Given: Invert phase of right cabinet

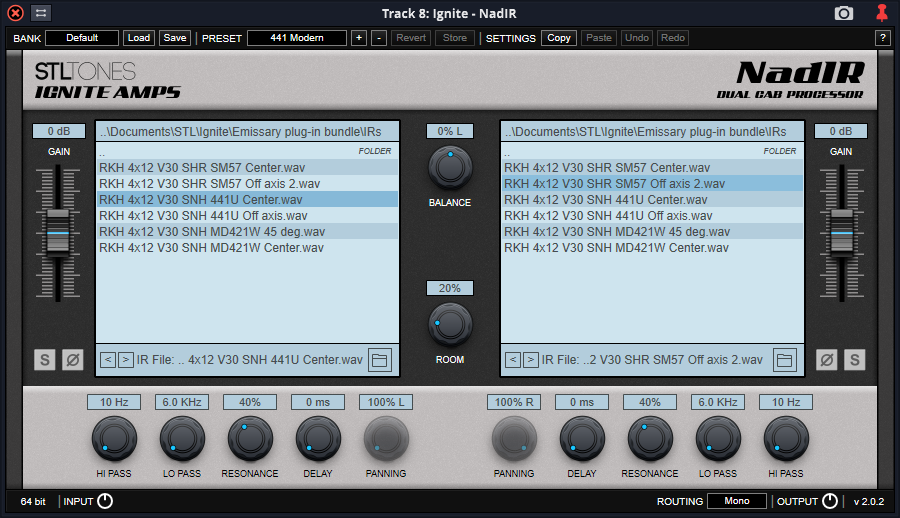Looking at the screenshot, I should click(827, 360).
